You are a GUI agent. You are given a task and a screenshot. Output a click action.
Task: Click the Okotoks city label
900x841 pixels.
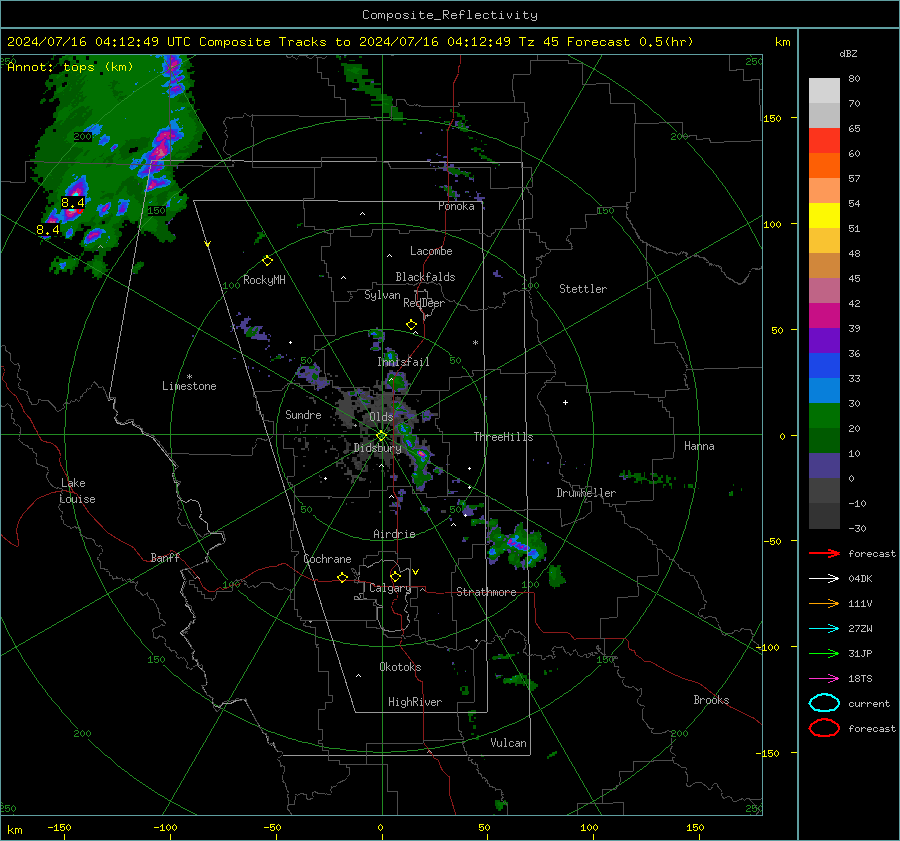click(x=400, y=667)
